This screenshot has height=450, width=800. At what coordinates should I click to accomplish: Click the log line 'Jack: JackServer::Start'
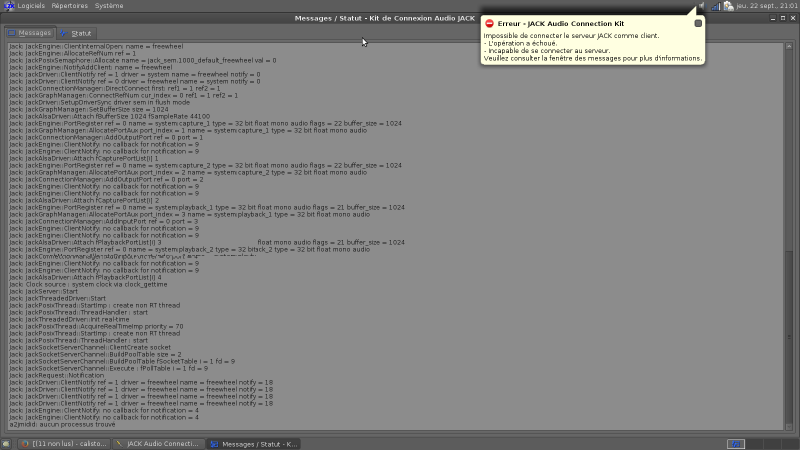click(43, 291)
